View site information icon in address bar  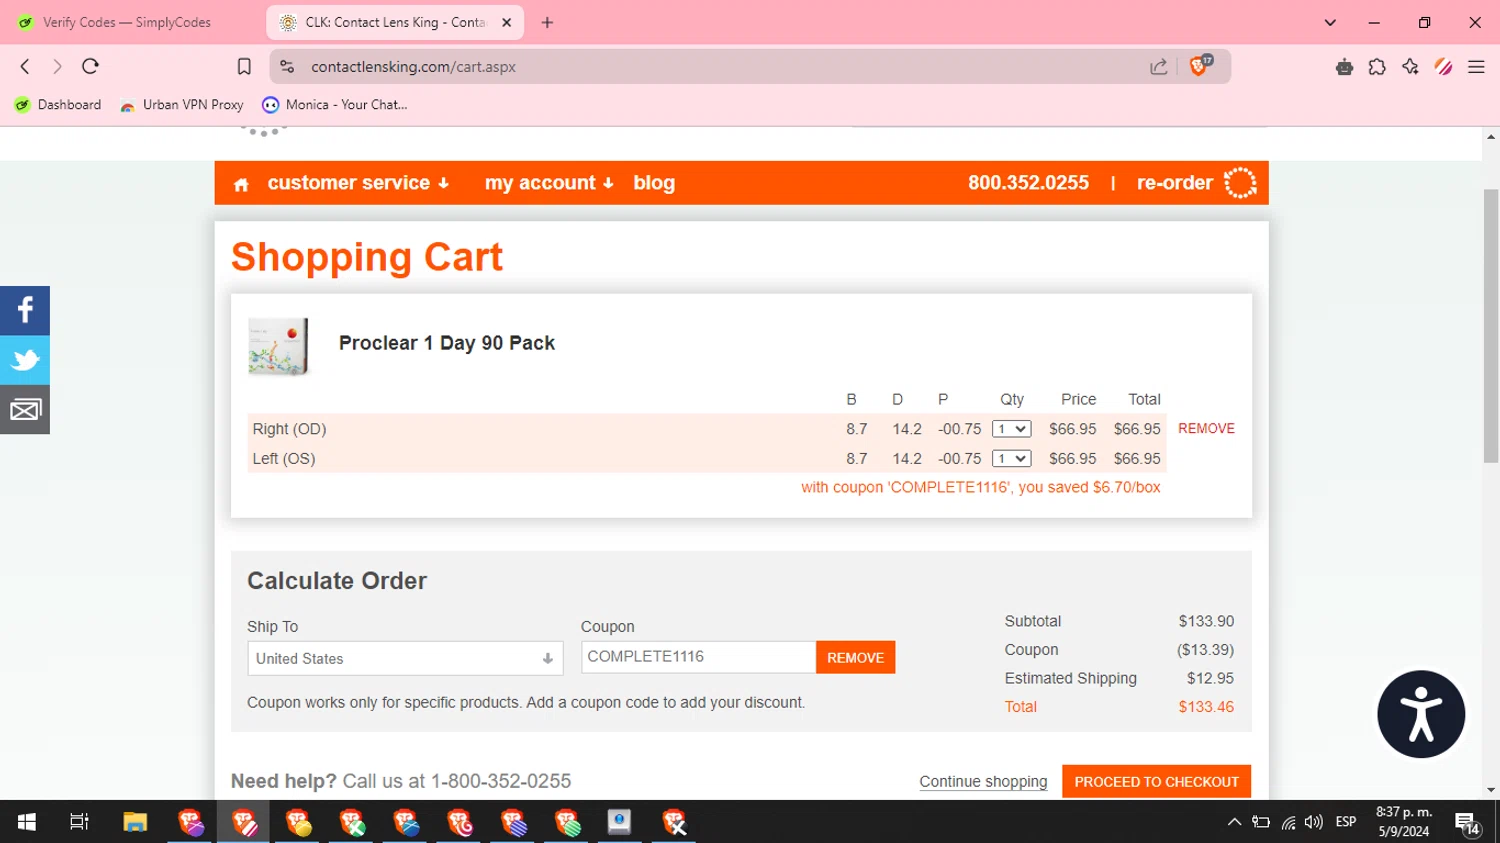coord(287,67)
